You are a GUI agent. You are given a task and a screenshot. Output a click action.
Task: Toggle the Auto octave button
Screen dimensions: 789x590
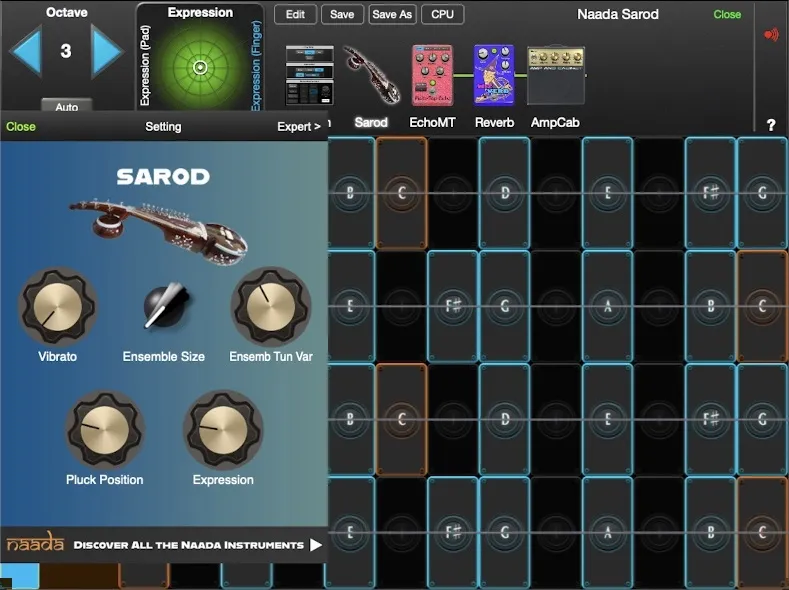click(66, 106)
